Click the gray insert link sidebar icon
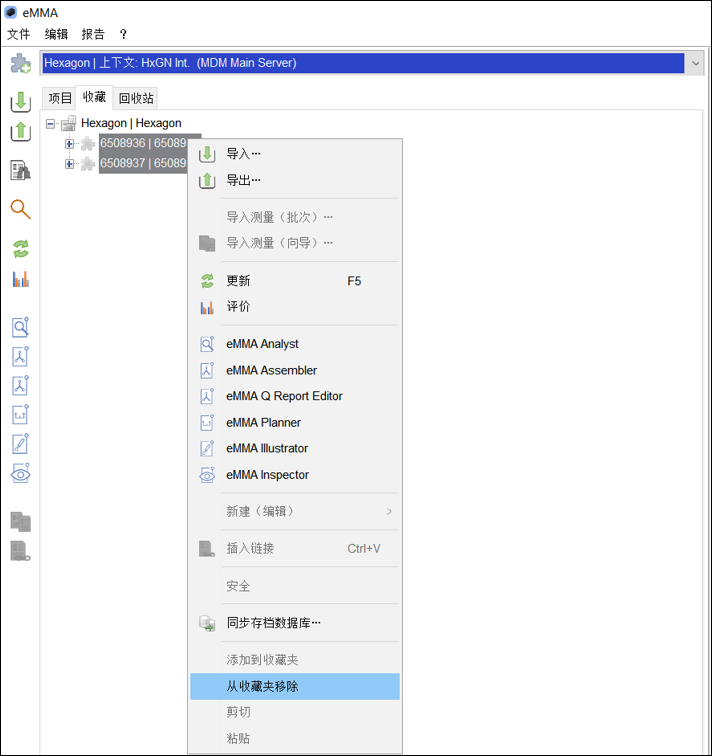 coord(21,551)
